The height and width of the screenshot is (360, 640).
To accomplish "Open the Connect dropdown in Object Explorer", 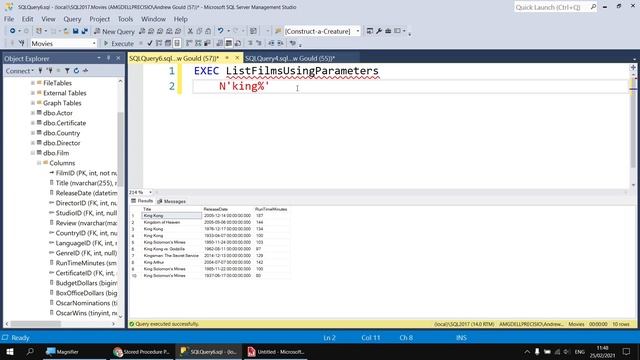I will click(19, 71).
